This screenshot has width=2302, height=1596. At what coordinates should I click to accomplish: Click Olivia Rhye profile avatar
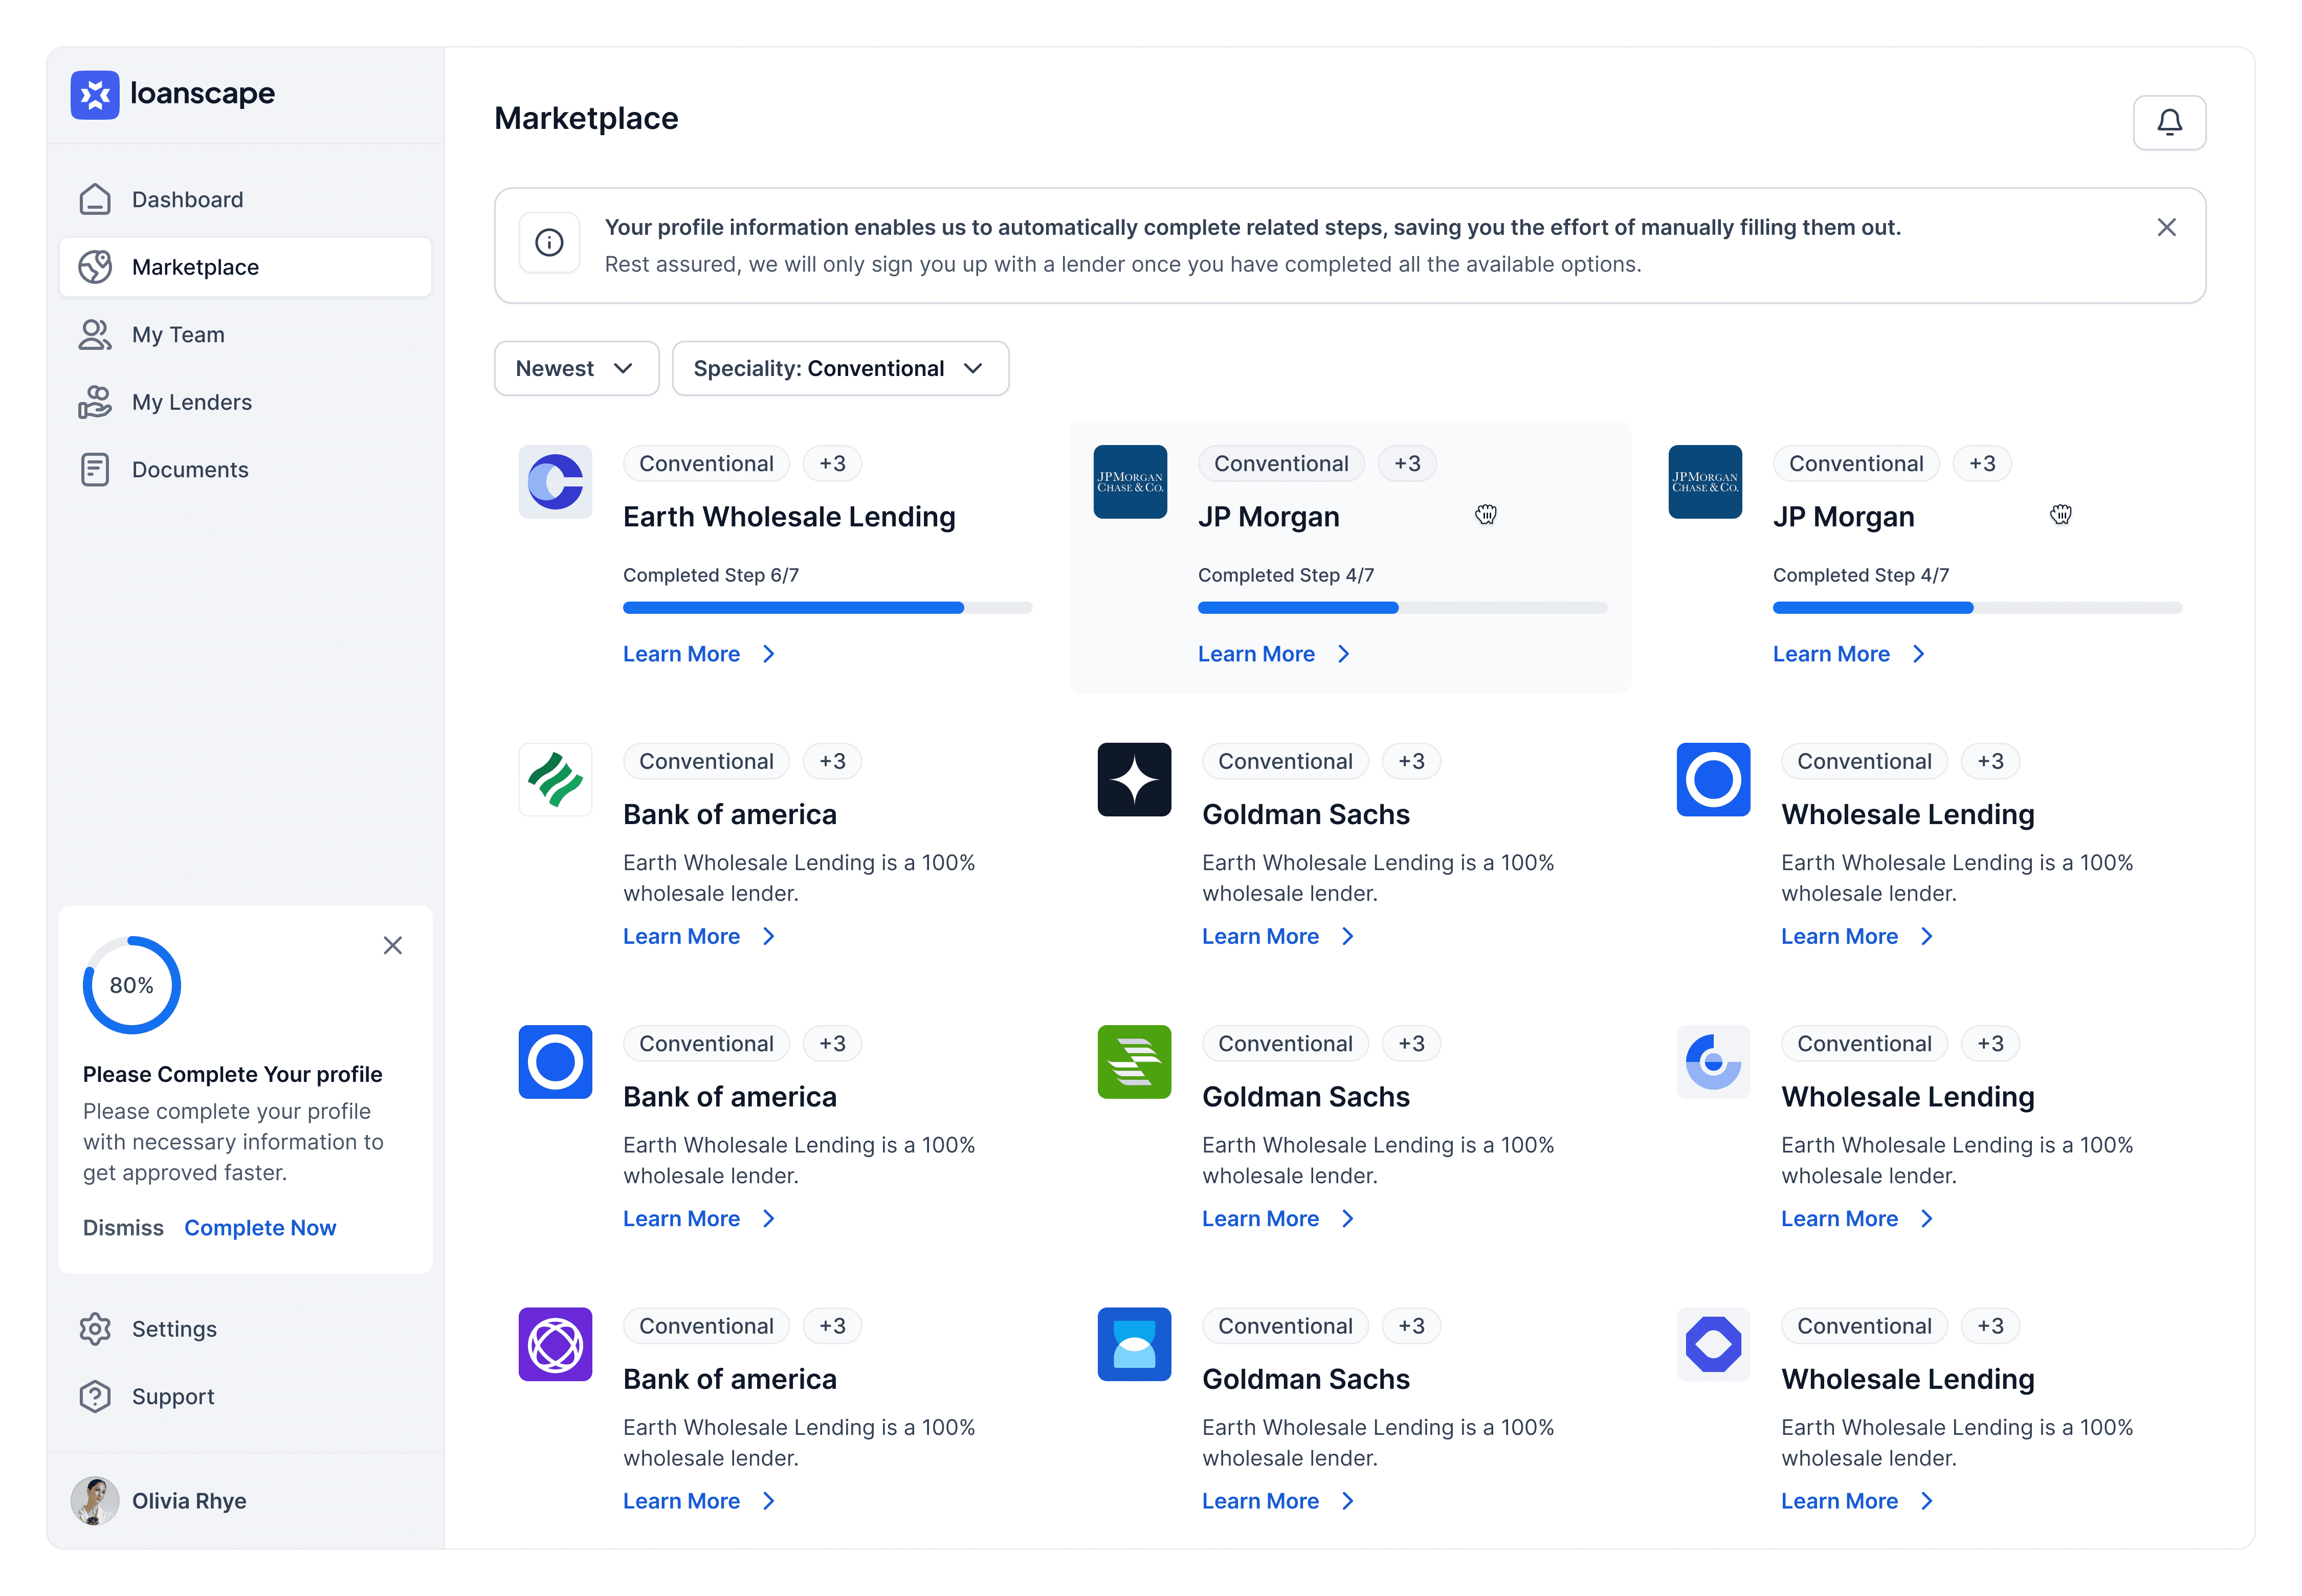tap(95, 1500)
